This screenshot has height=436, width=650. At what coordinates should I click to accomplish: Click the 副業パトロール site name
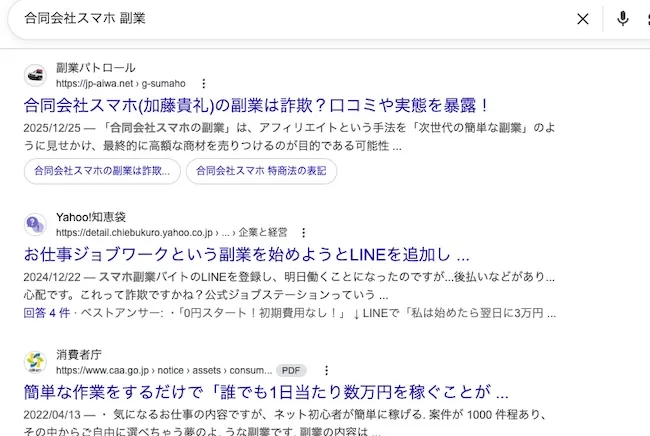click(x=96, y=68)
